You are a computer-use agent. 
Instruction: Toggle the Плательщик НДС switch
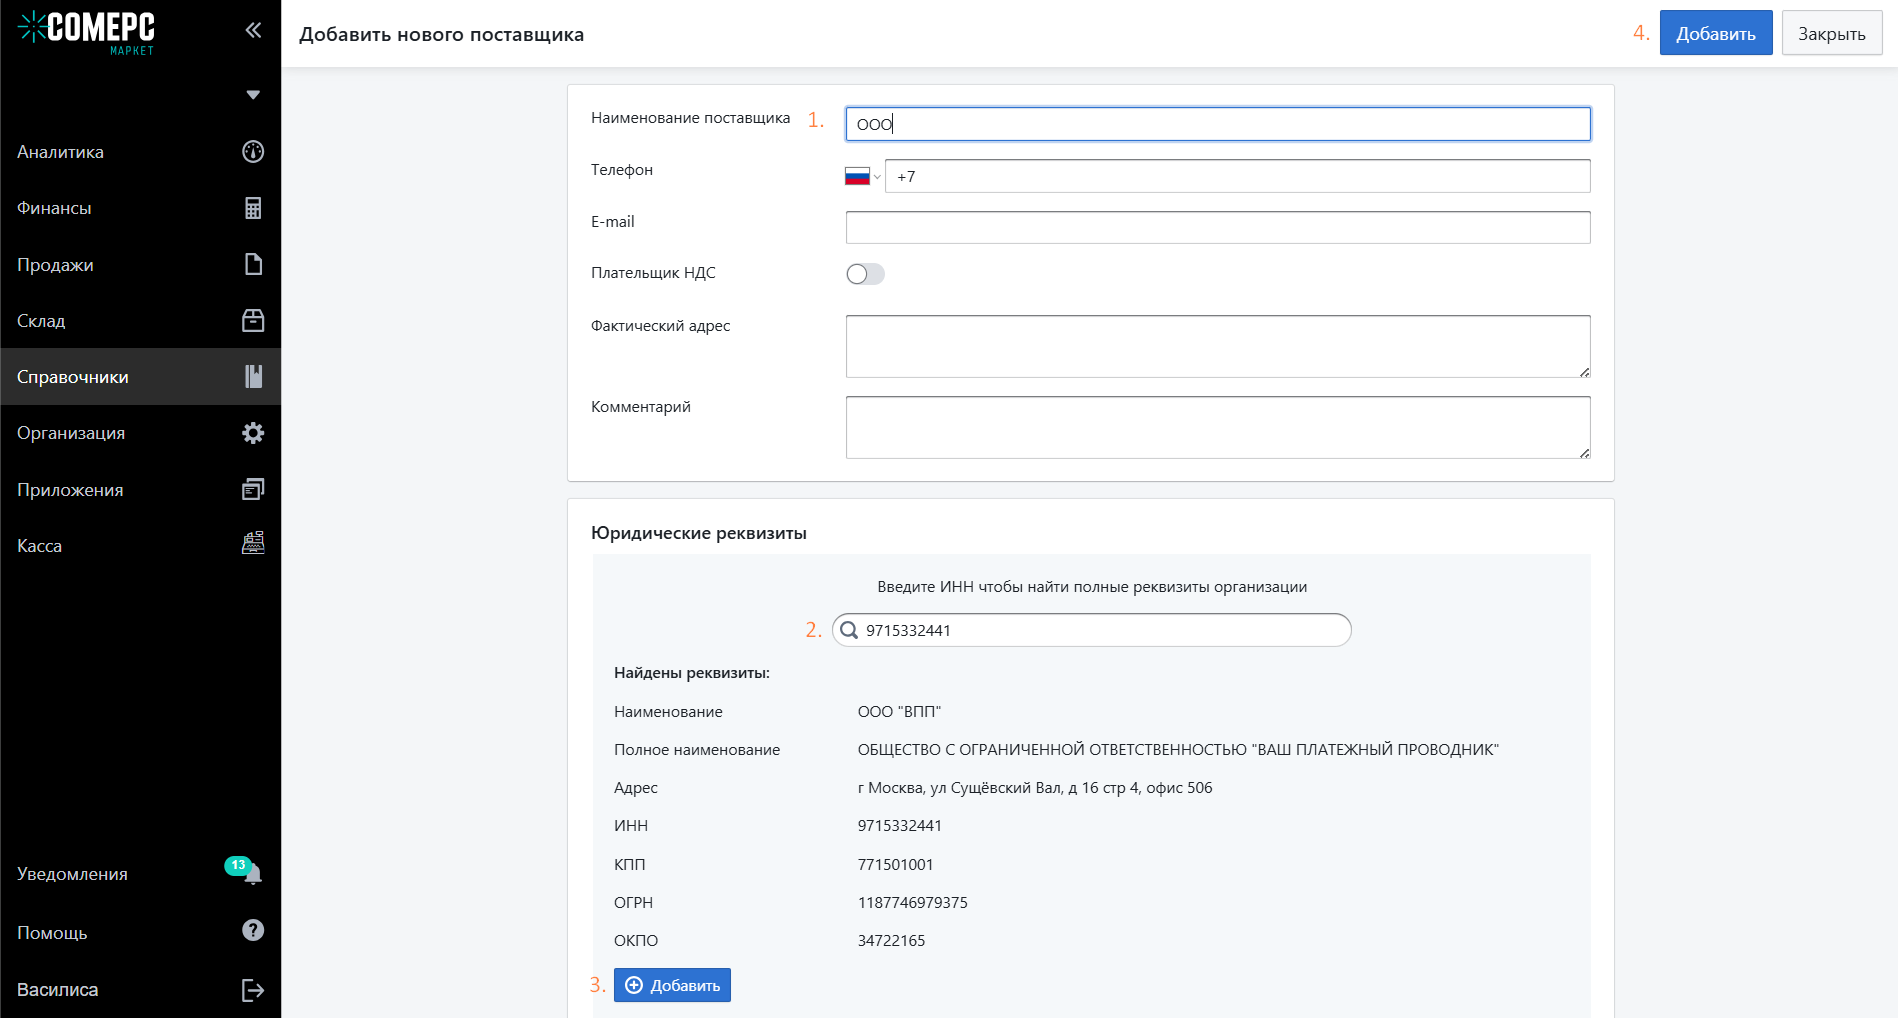coord(865,274)
